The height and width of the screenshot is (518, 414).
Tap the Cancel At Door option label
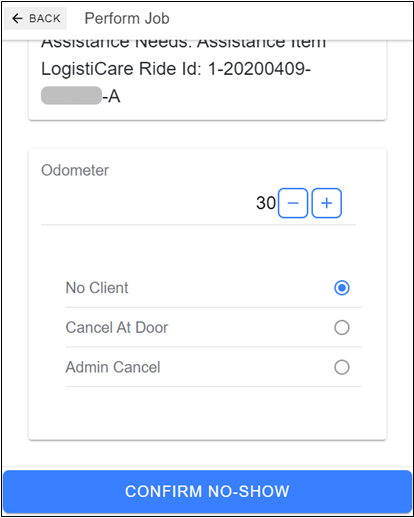point(117,328)
